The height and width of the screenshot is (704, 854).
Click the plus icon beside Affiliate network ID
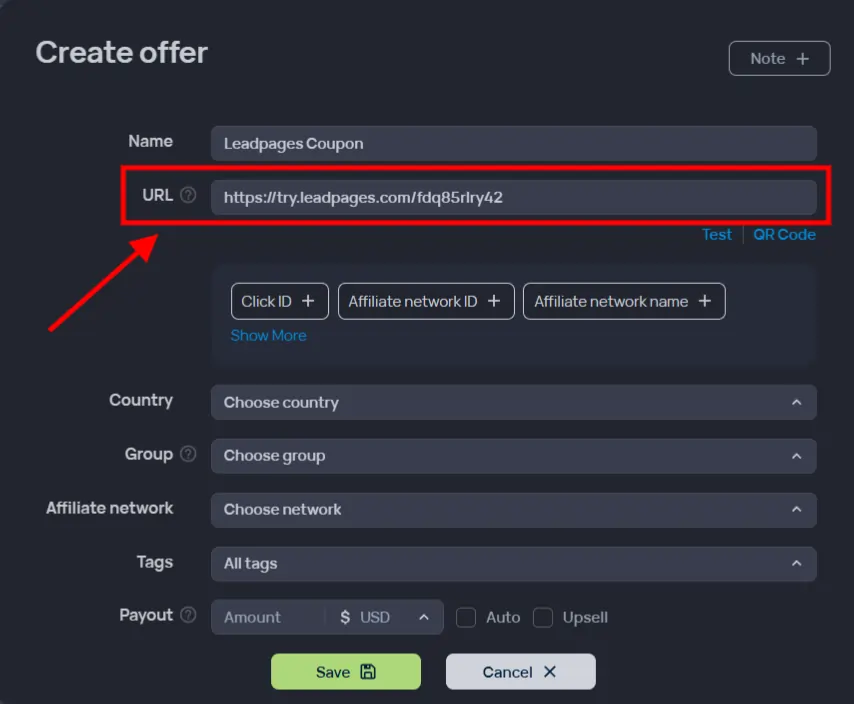[493, 301]
